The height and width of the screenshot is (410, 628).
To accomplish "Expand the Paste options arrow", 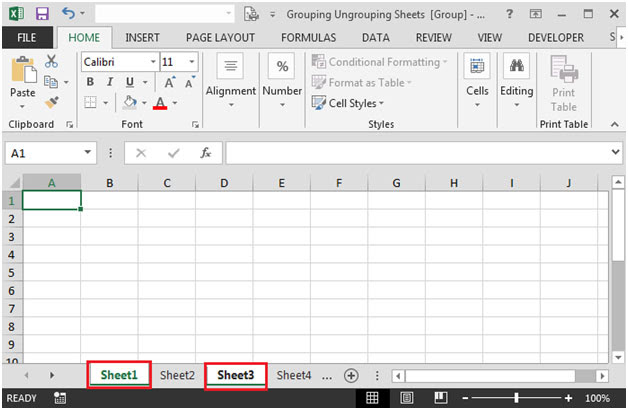I will coord(22,107).
